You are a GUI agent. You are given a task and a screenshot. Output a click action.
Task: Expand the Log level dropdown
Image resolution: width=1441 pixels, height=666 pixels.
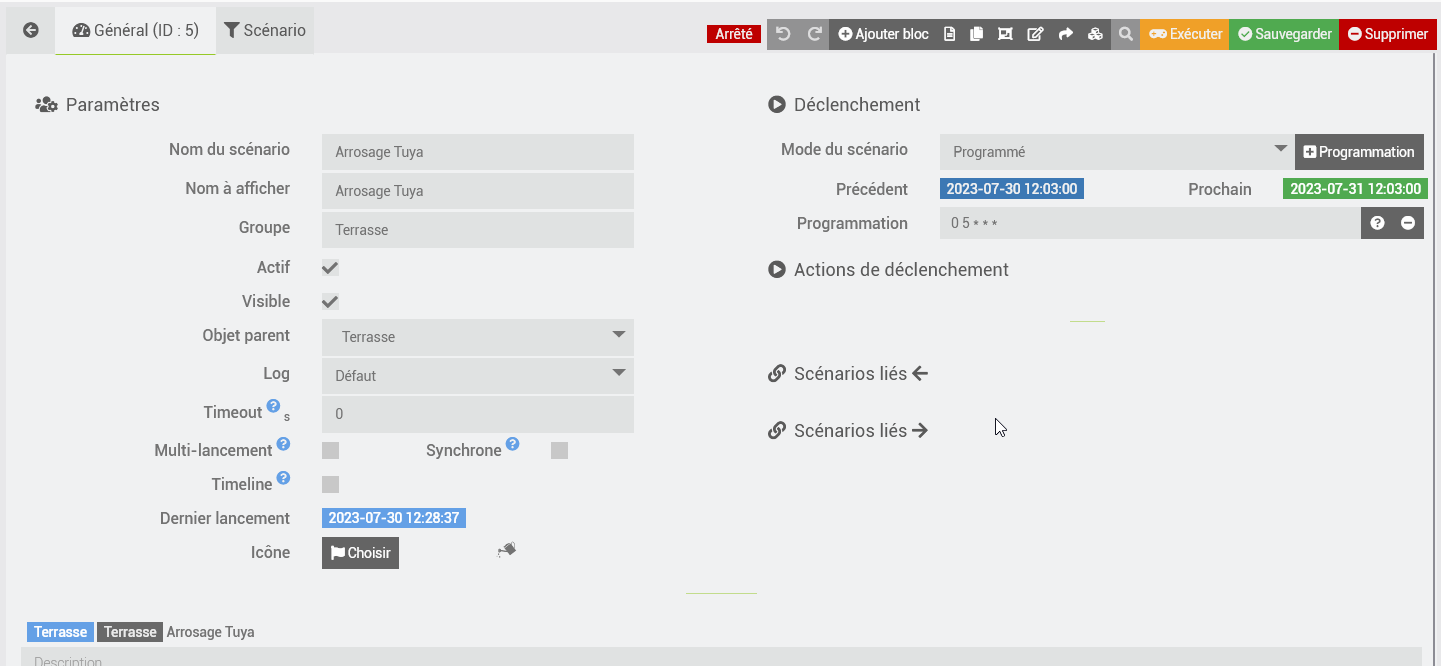[x=478, y=376]
